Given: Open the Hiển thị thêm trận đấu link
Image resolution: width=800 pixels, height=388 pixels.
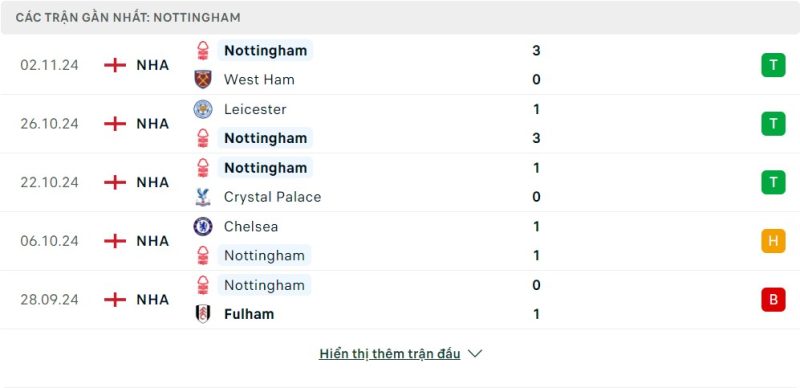Looking at the screenshot, I should (x=390, y=354).
